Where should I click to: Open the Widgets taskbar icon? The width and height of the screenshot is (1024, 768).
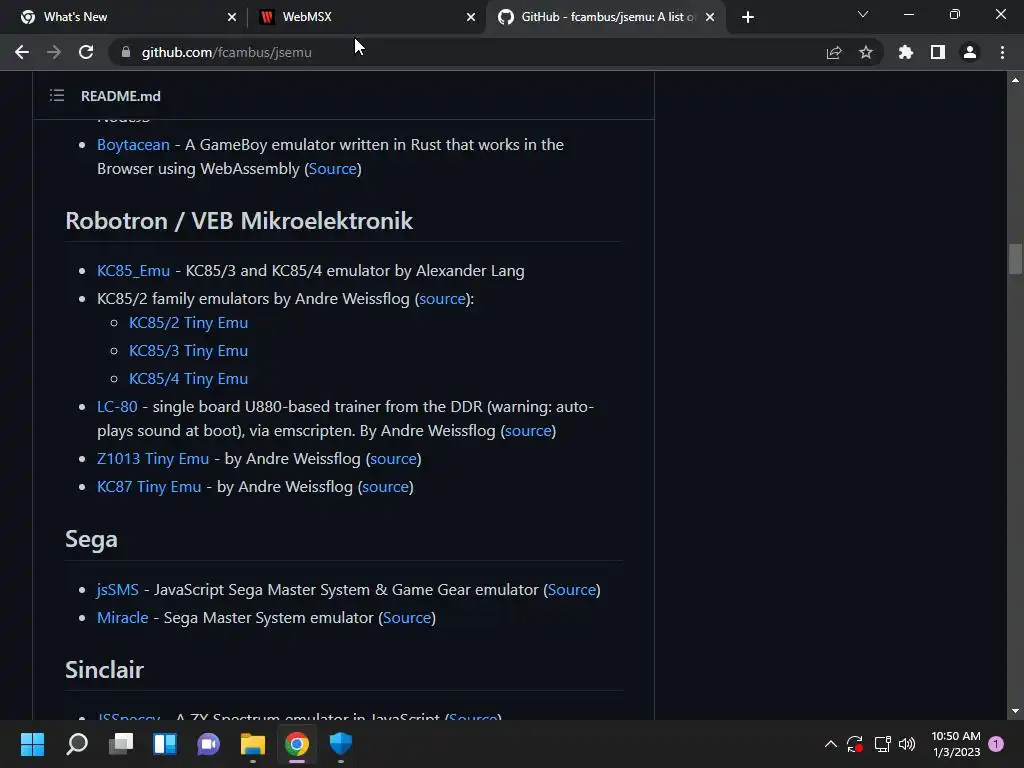point(165,744)
